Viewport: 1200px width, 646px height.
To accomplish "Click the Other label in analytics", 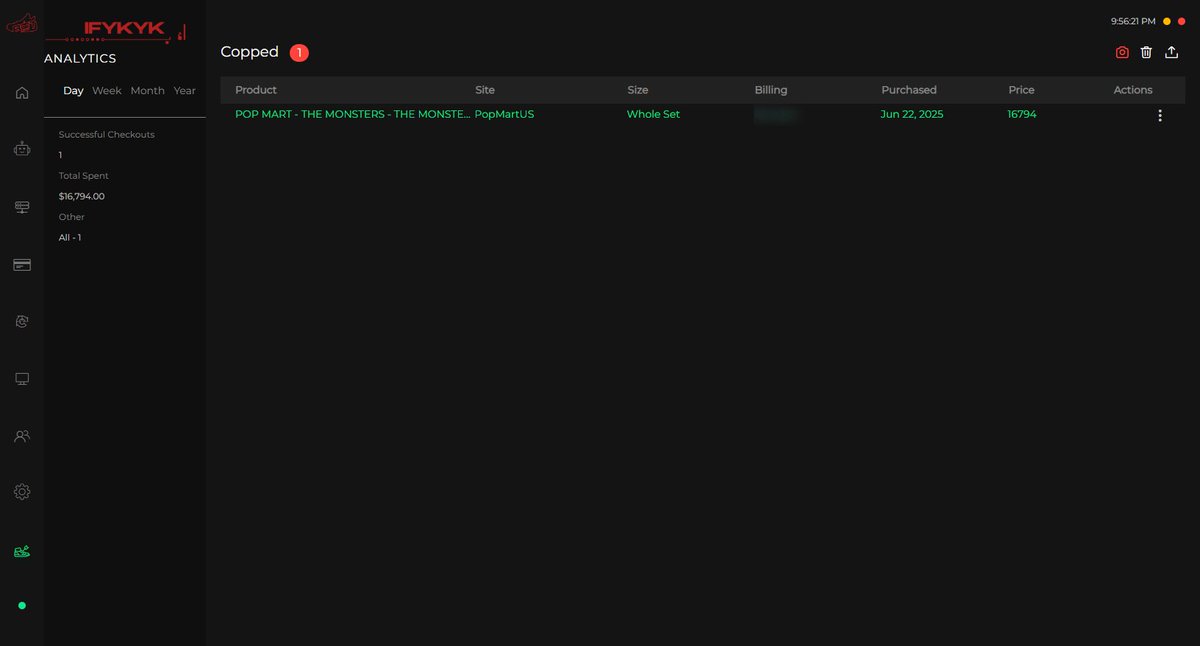I will (72, 217).
